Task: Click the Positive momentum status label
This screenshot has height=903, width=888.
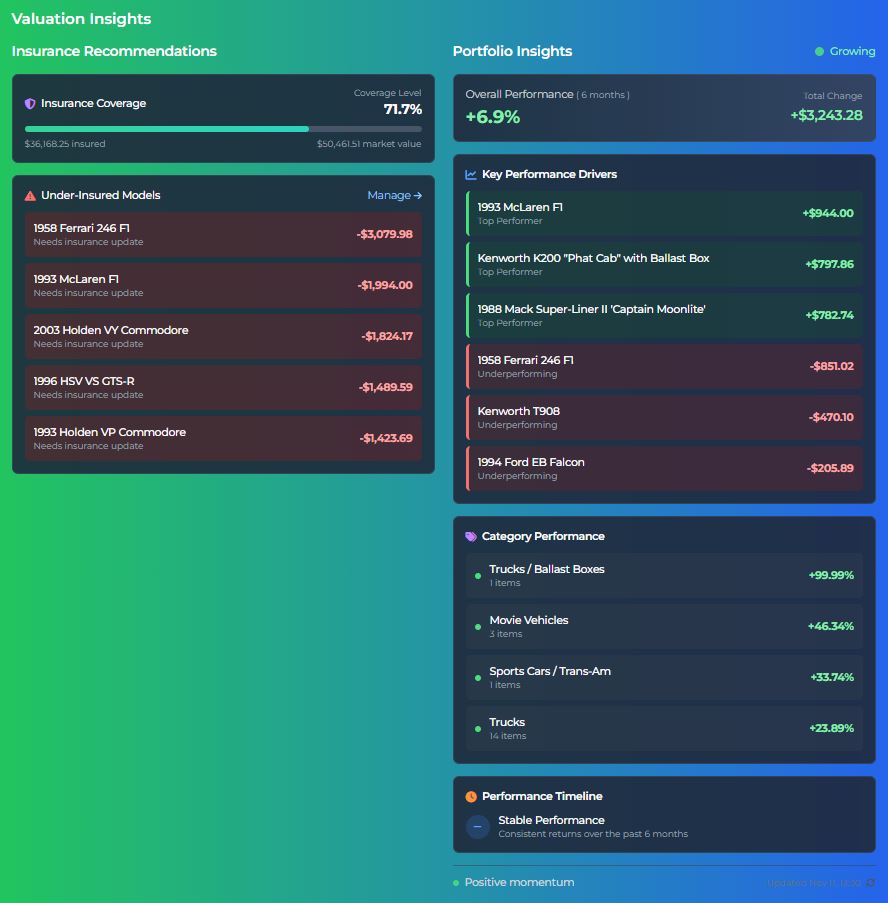Action: [519, 882]
